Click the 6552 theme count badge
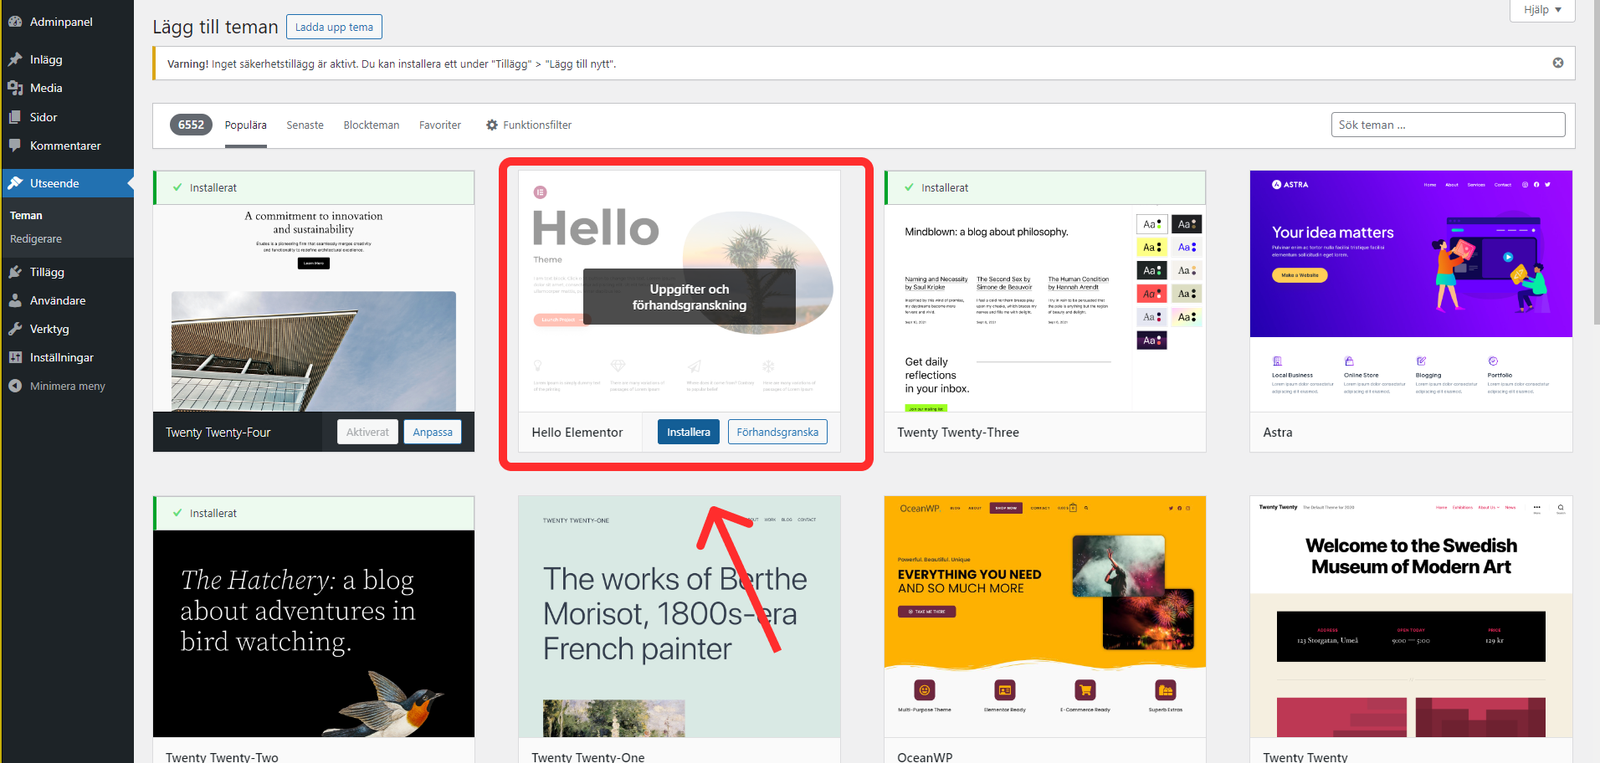 click(191, 125)
